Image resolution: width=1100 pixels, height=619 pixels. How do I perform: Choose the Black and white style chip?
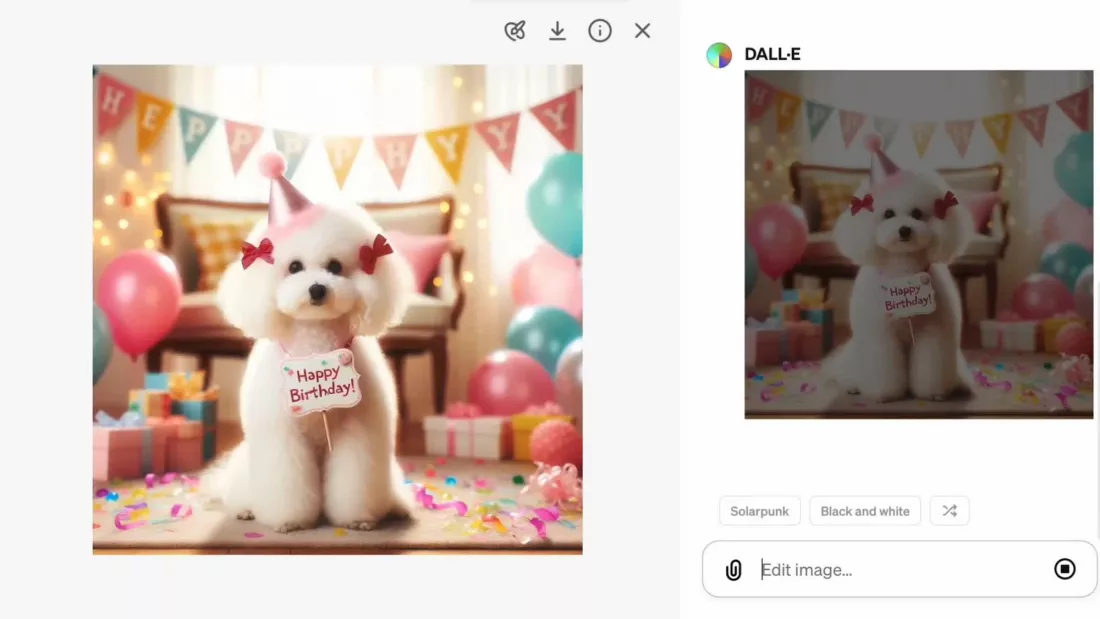pyautogui.click(x=865, y=511)
